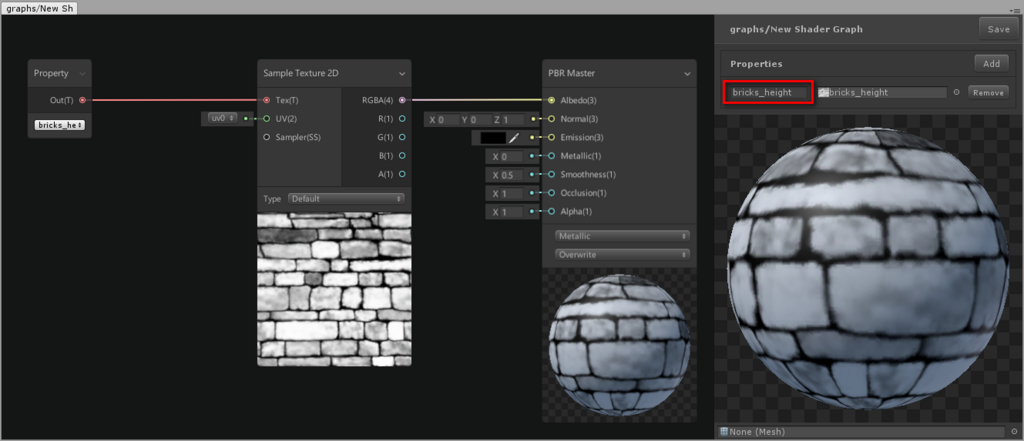This screenshot has width=1024, height=441.
Task: Edit the Smoothness X 0.5 field
Action: click(512, 175)
